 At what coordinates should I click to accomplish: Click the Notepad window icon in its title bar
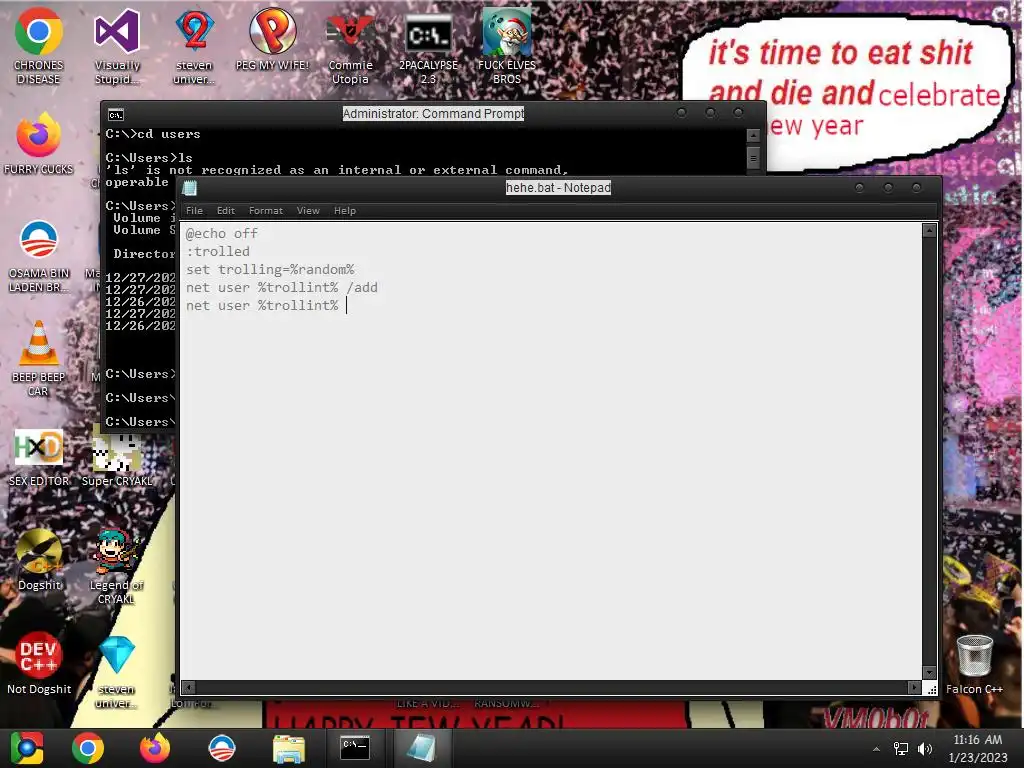pos(190,188)
